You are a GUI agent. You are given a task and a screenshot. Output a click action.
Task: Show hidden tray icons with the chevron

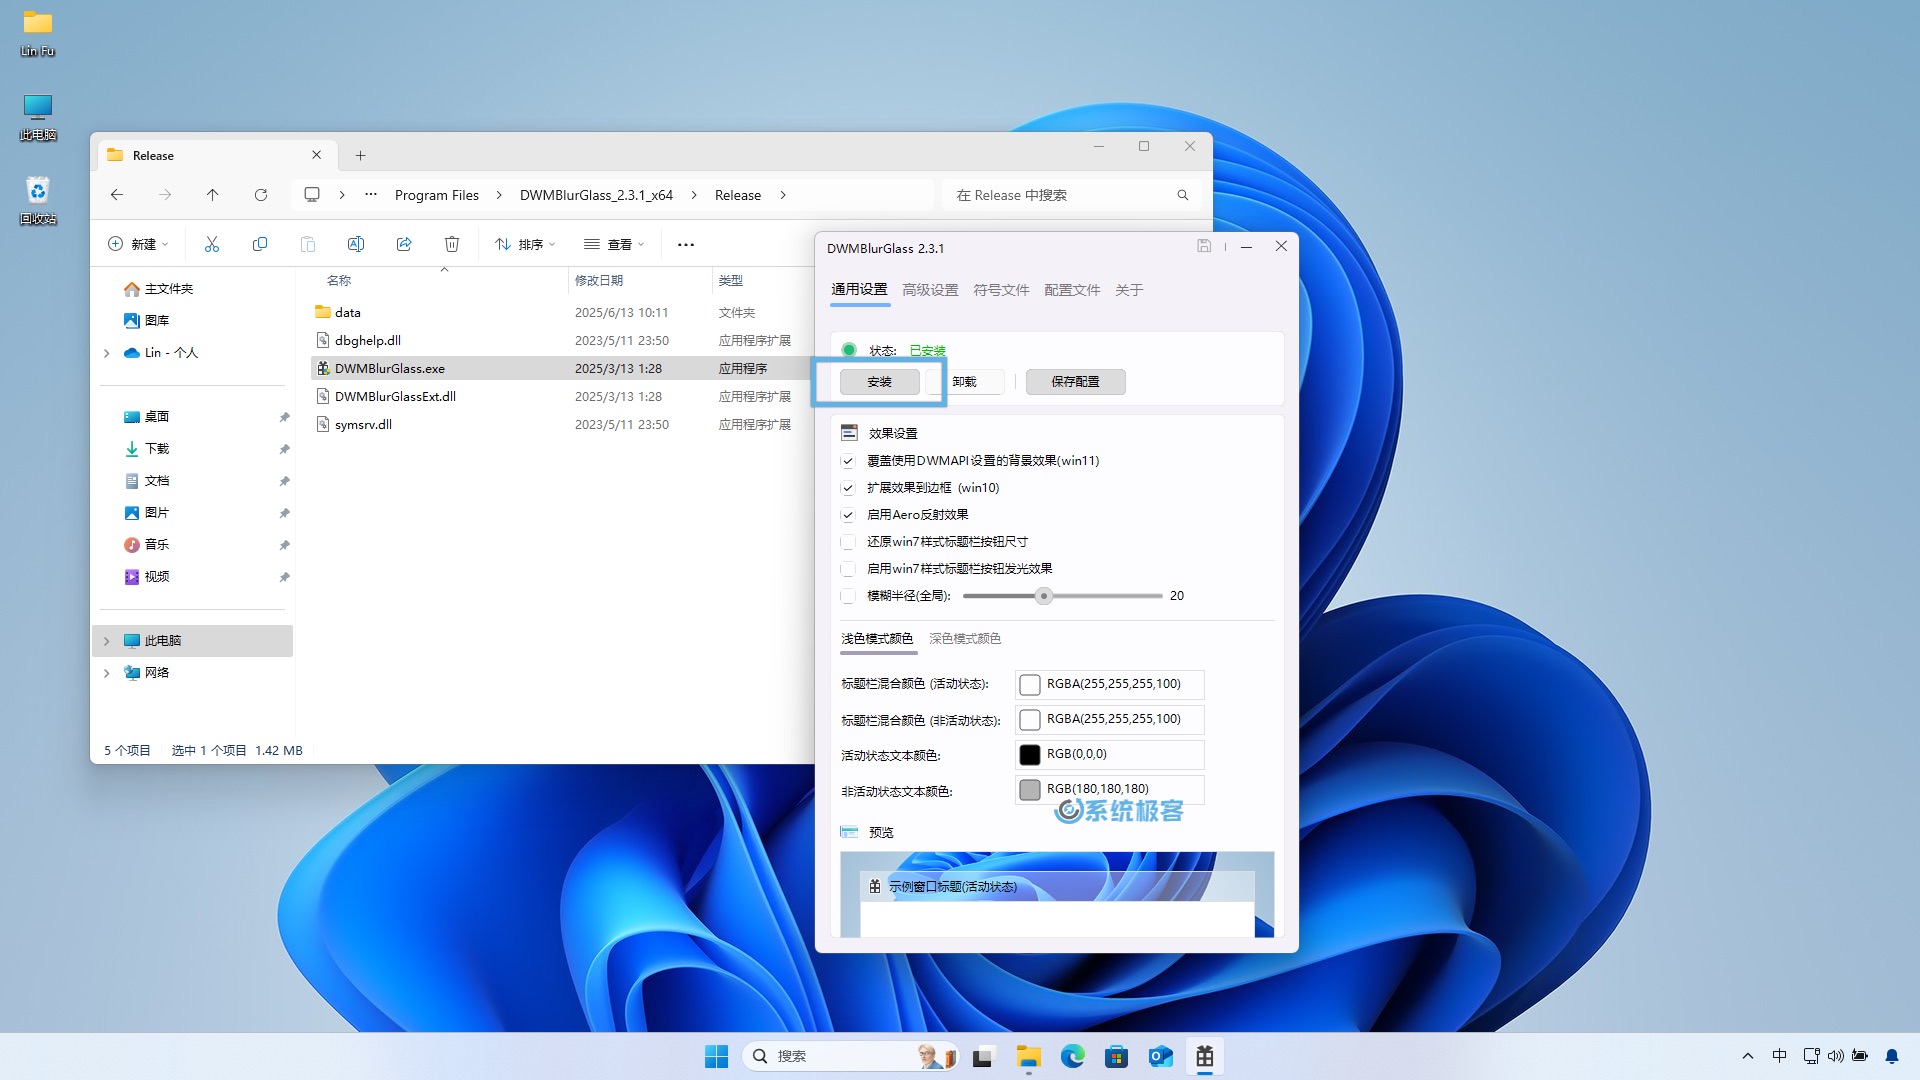pyautogui.click(x=1748, y=1056)
